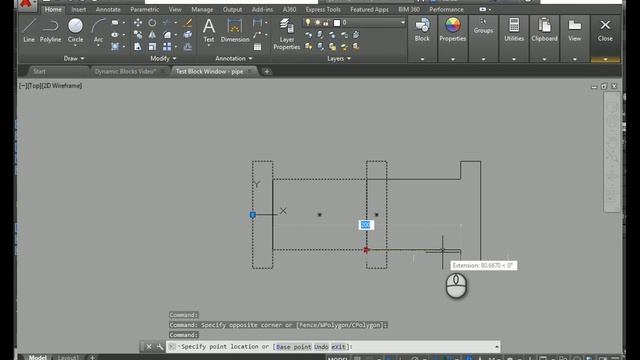
Task: Click the customize wrench icon in command line
Action: coord(160,347)
